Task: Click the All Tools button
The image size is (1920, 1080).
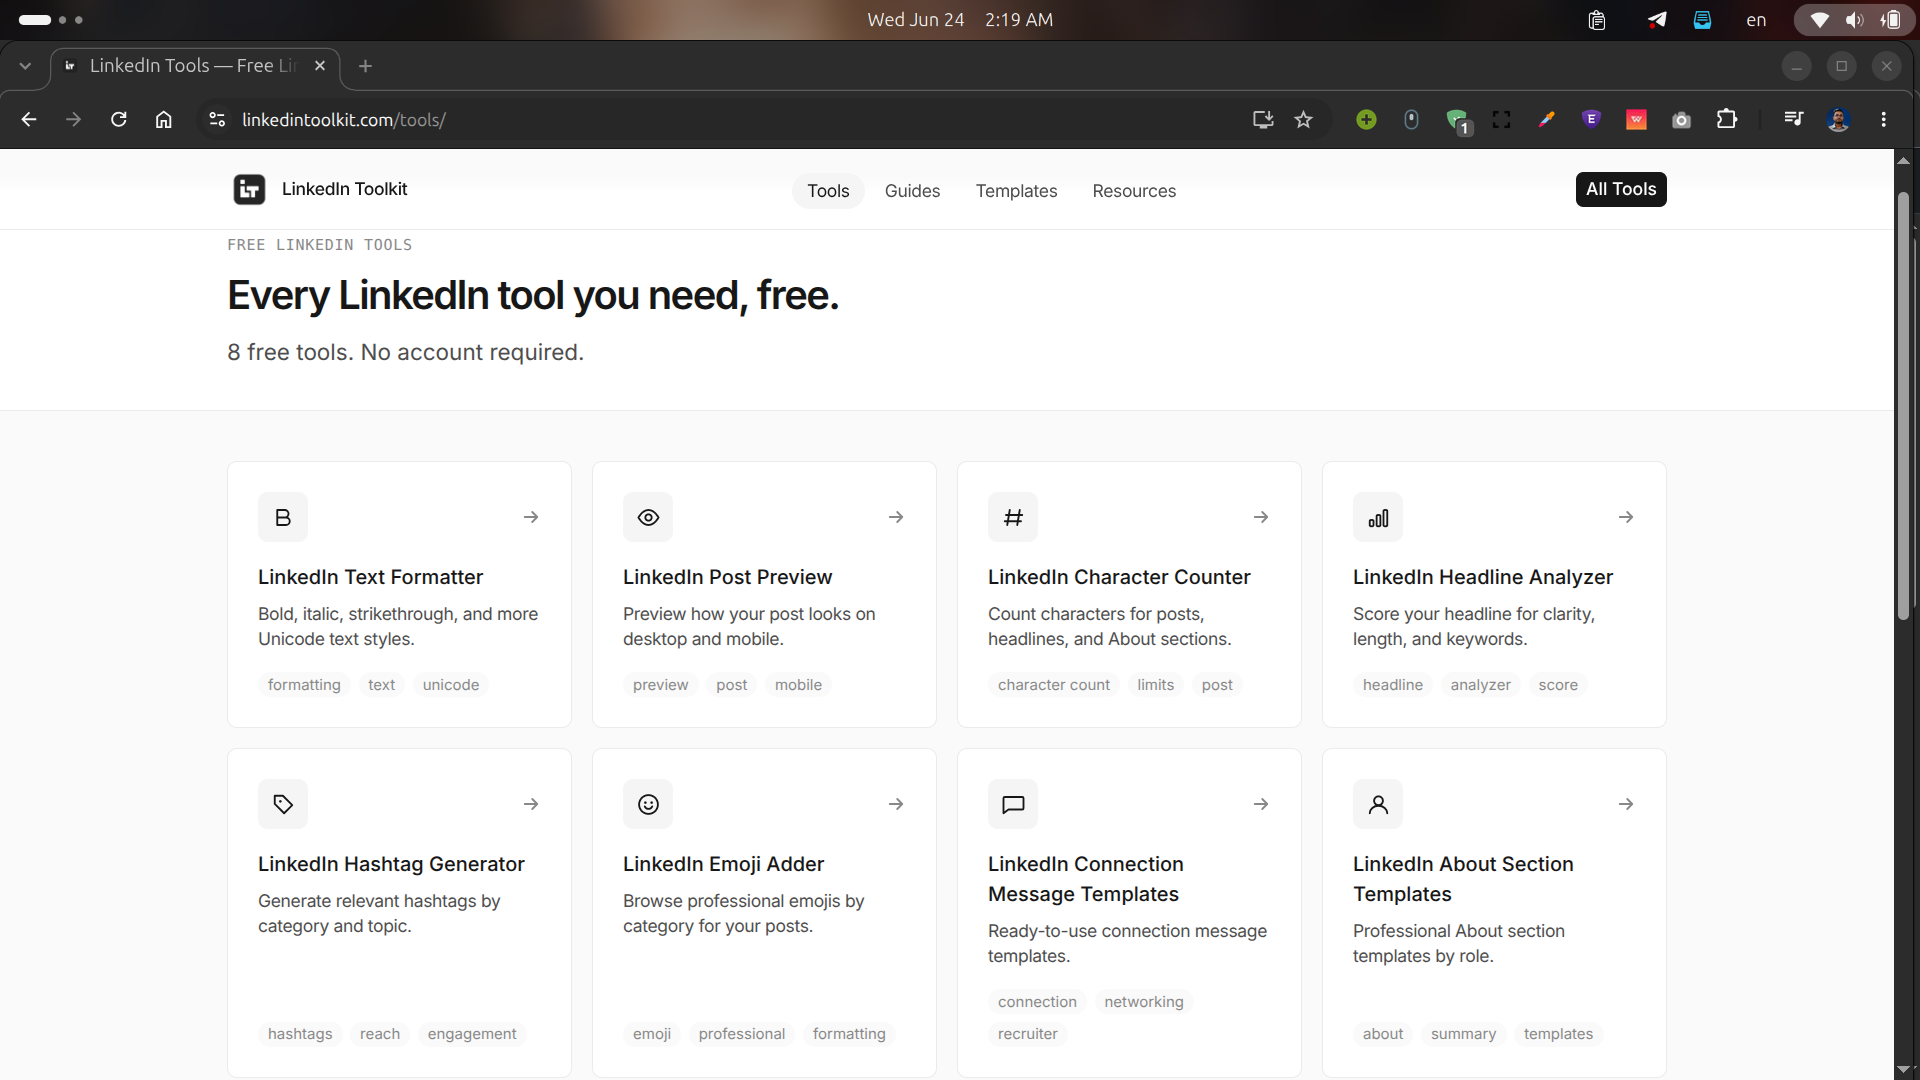Action: [1621, 189]
